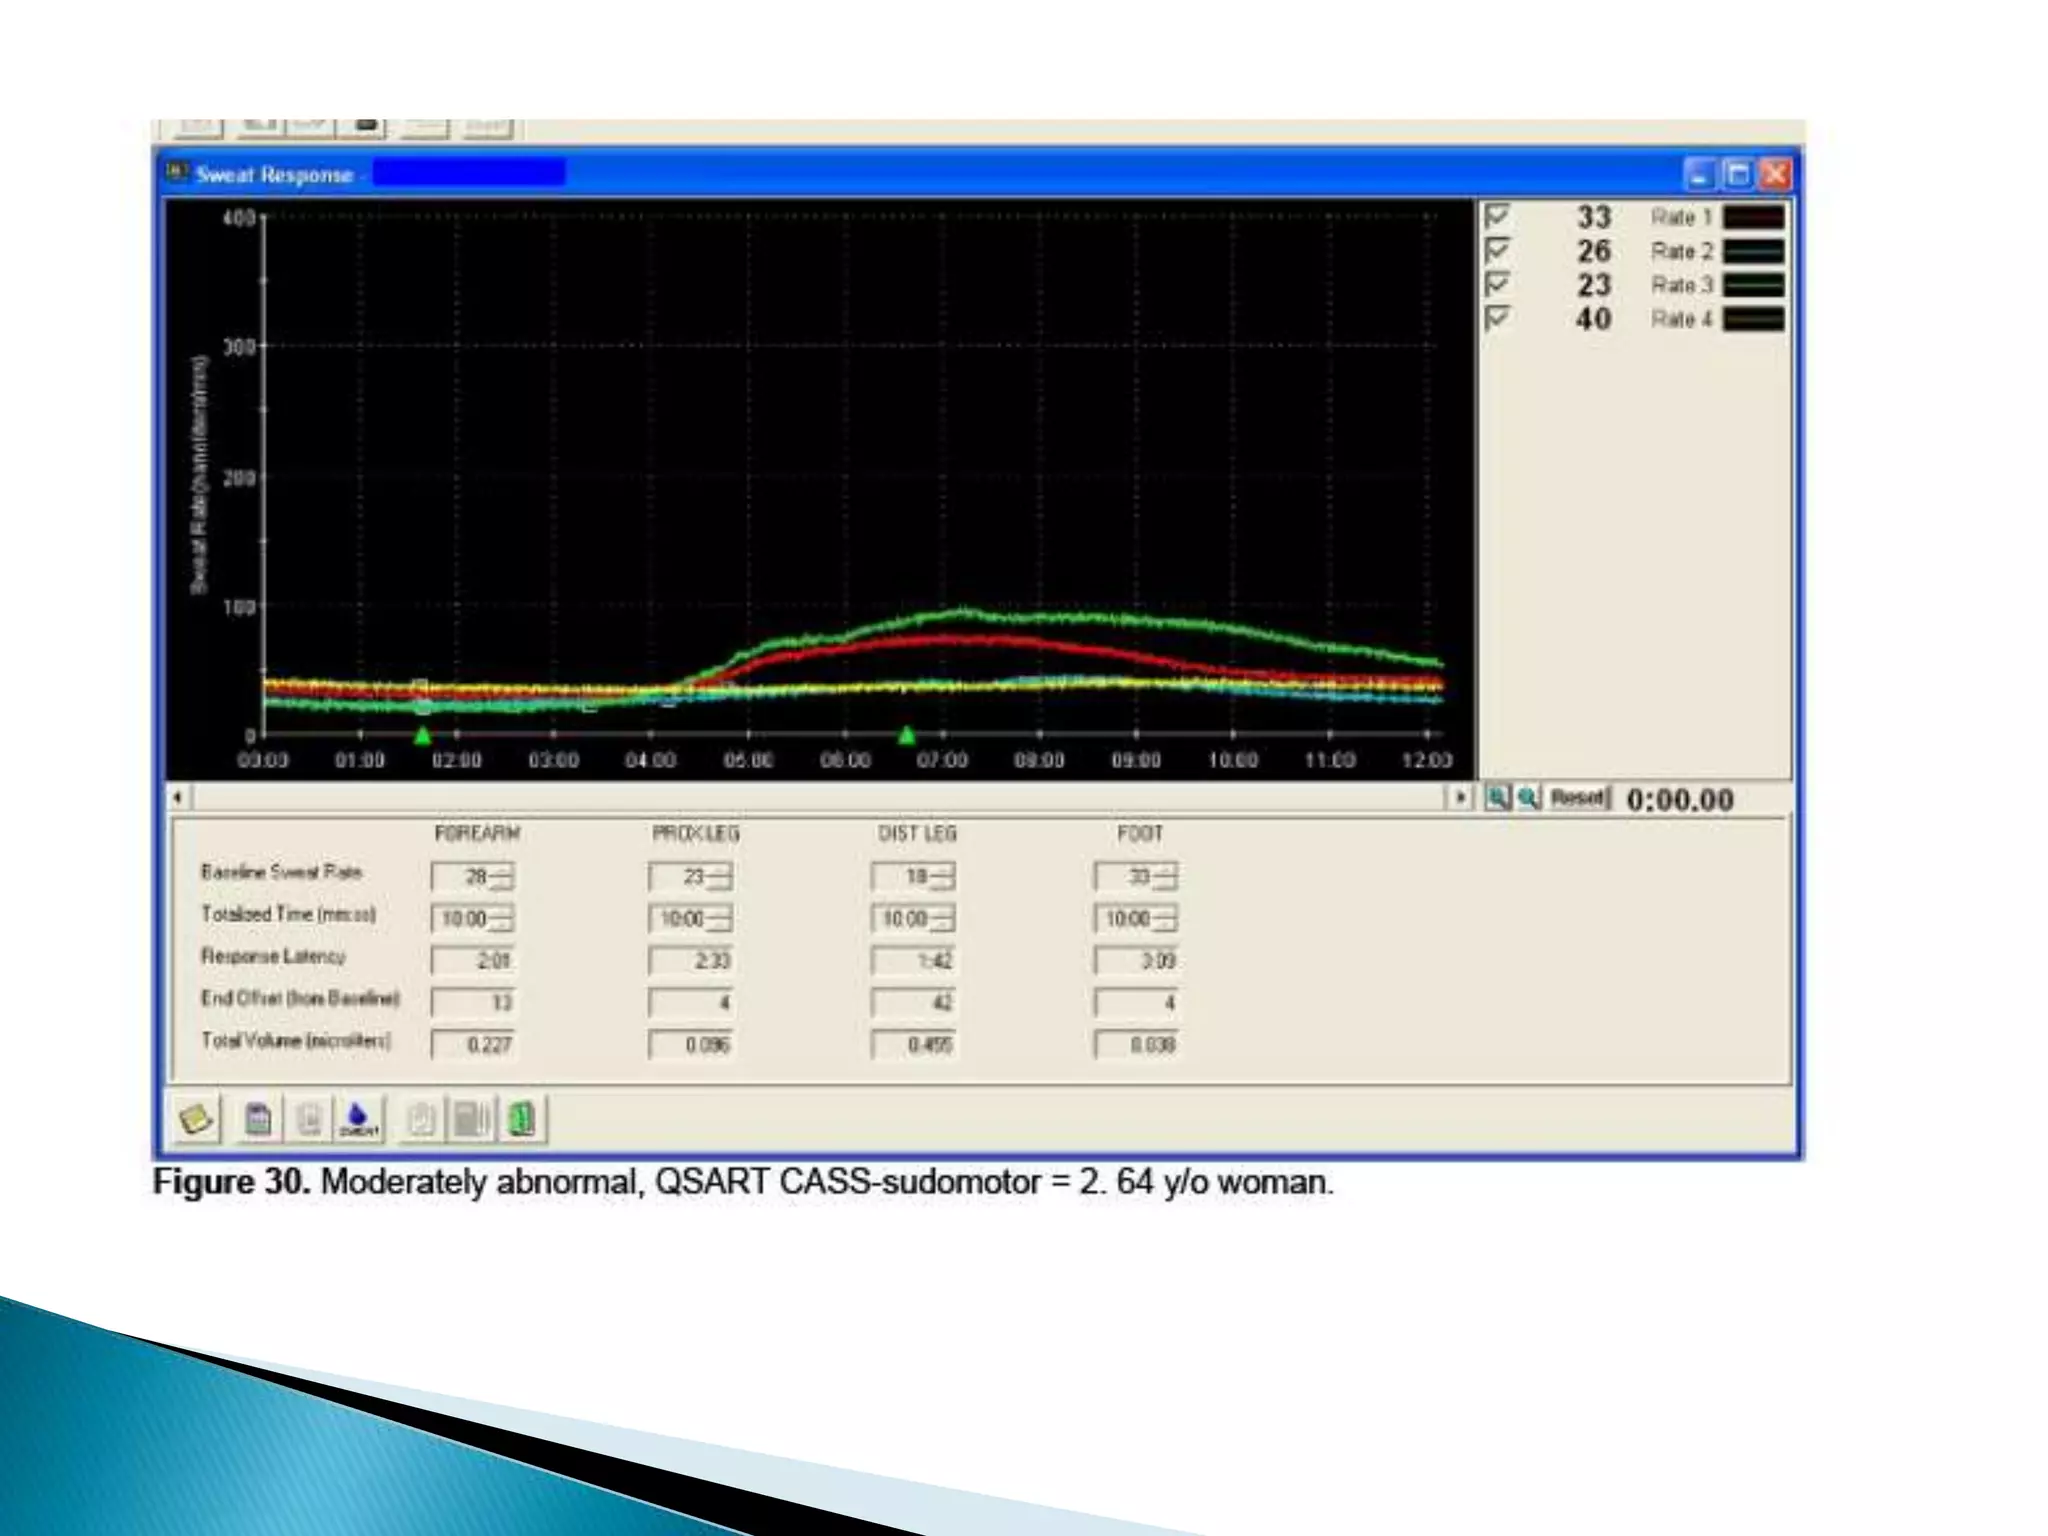This screenshot has height=1536, width=2048.
Task: Adjust Dist Leg Baseline Sweat Rate stepper
Action: [944, 877]
